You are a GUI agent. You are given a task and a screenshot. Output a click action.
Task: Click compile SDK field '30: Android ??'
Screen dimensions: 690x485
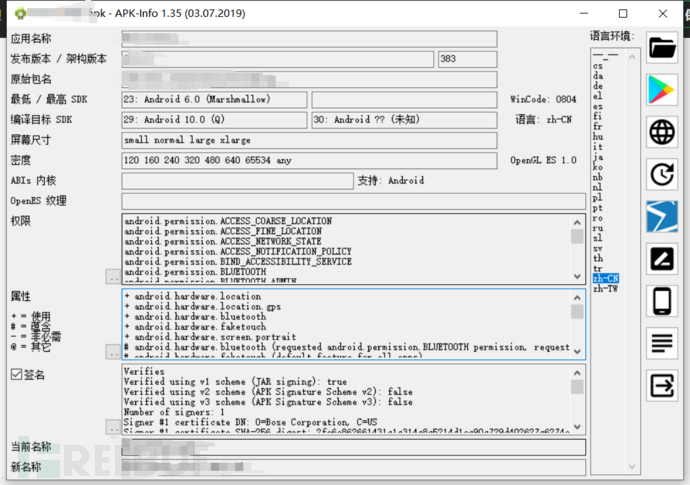(x=404, y=120)
